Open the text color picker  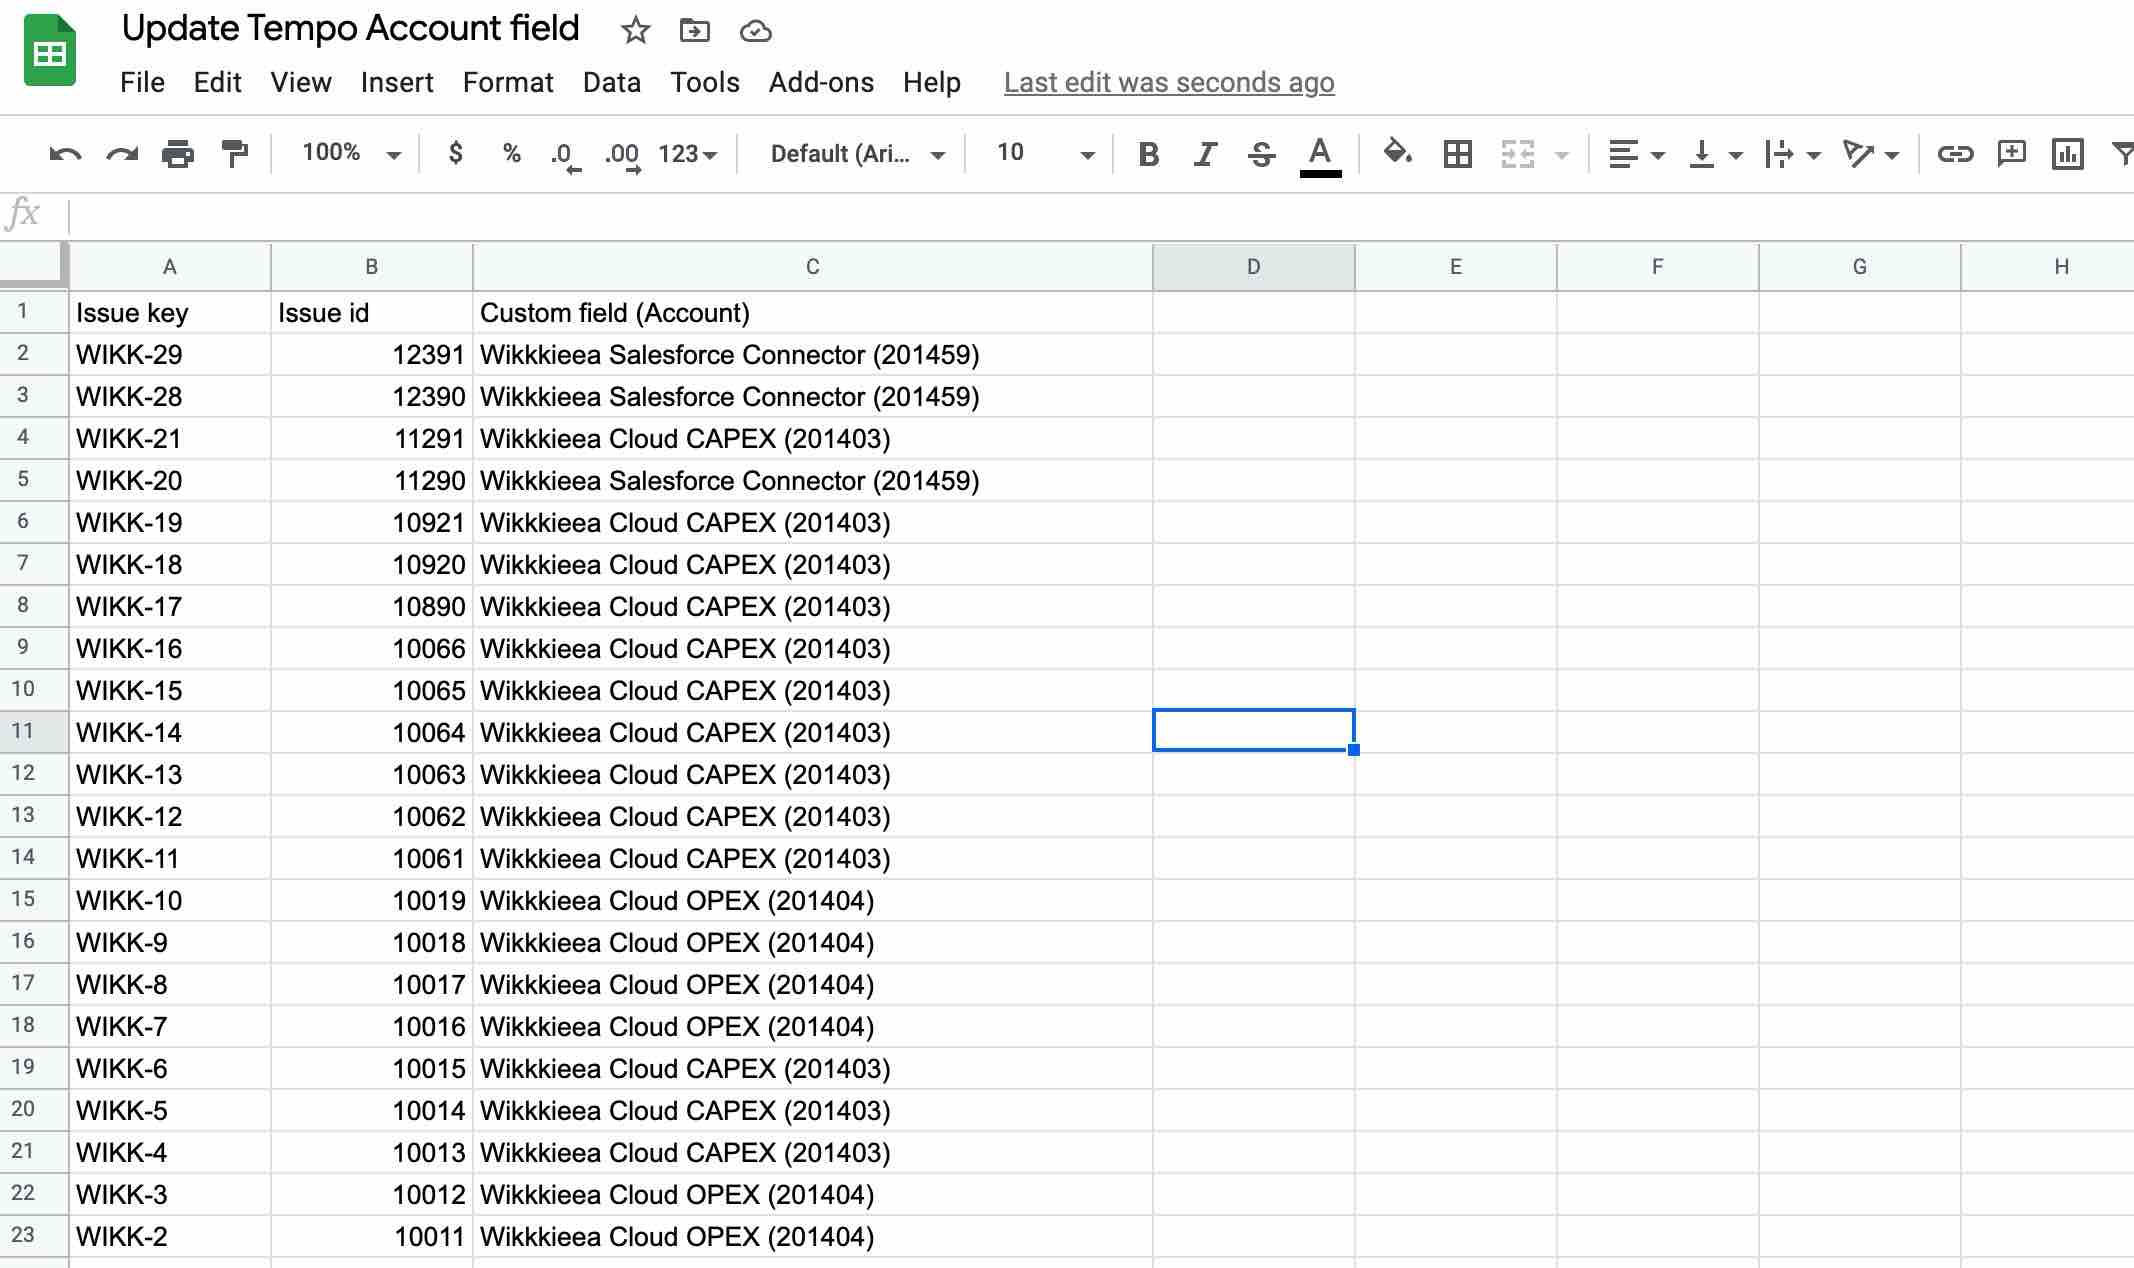1320,154
